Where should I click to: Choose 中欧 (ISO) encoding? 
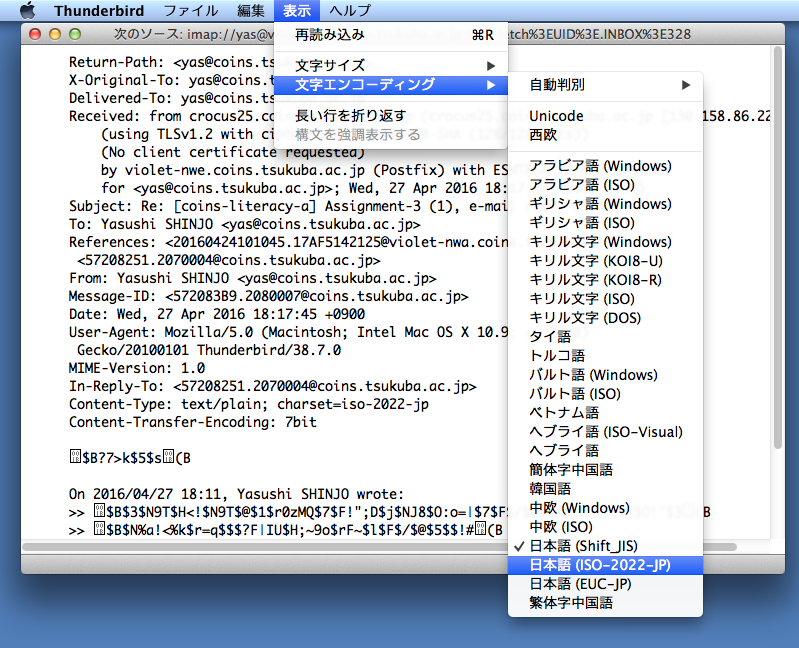(x=605, y=527)
